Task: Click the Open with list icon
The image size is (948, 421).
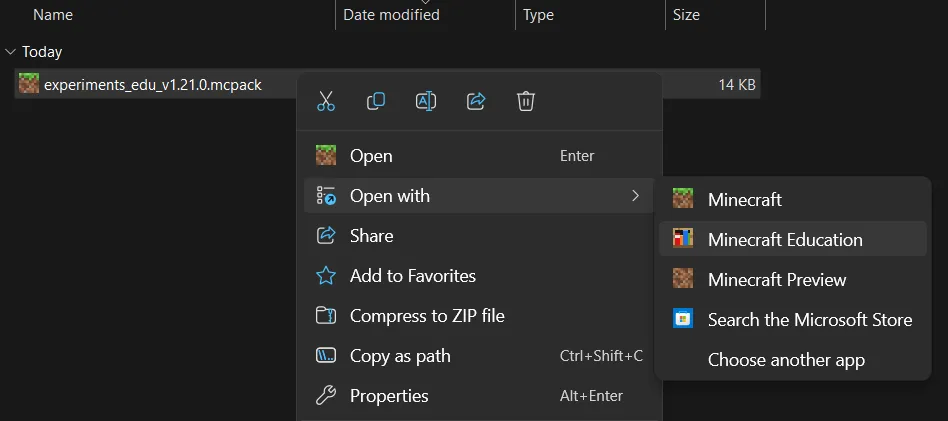Action: [326, 195]
